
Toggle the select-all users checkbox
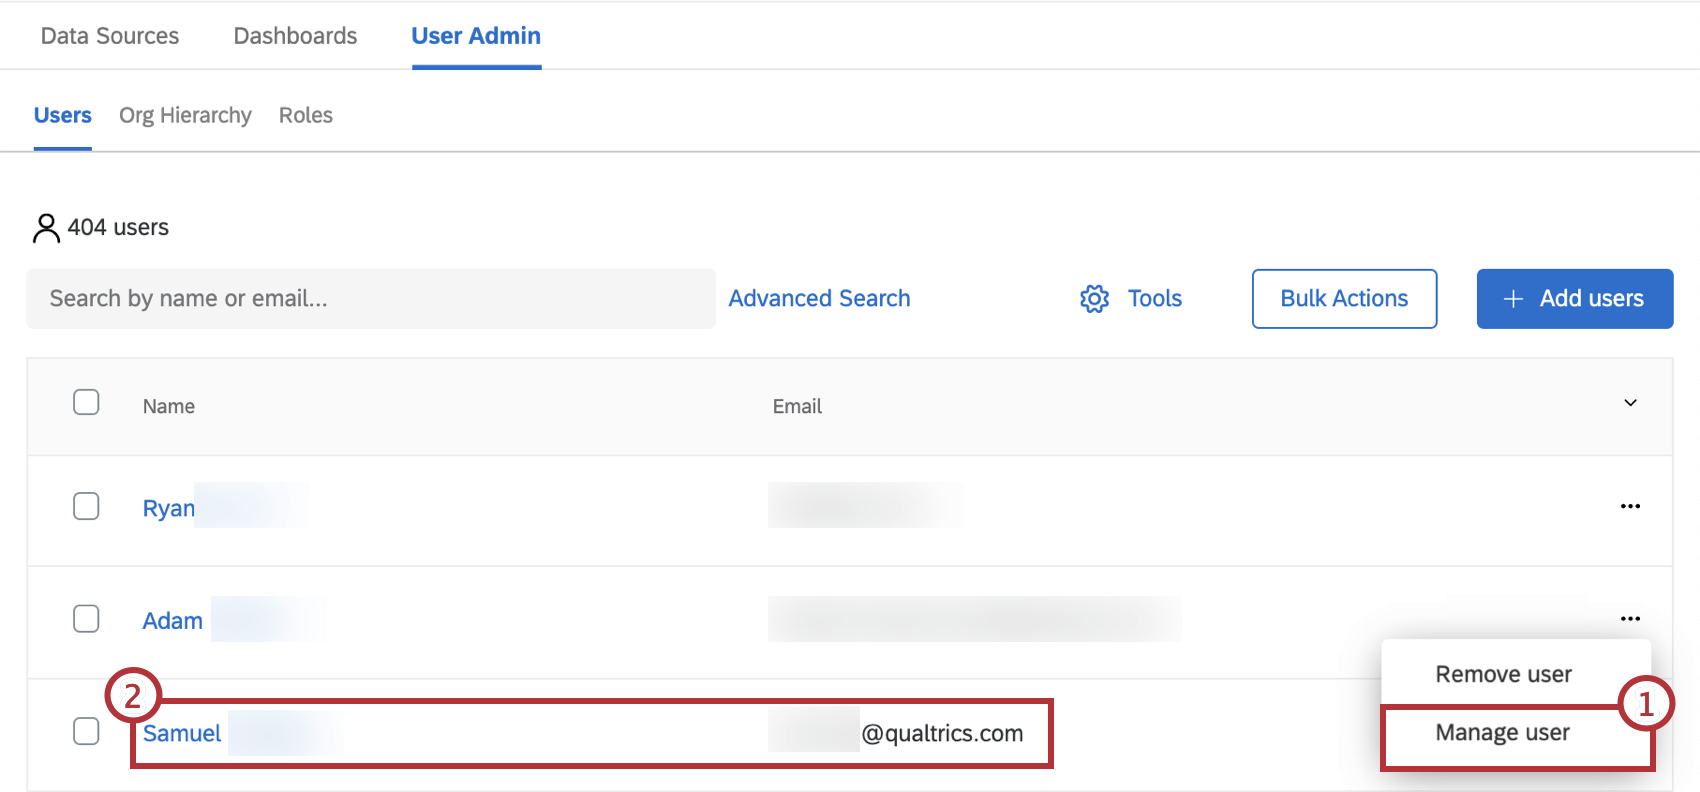point(86,402)
